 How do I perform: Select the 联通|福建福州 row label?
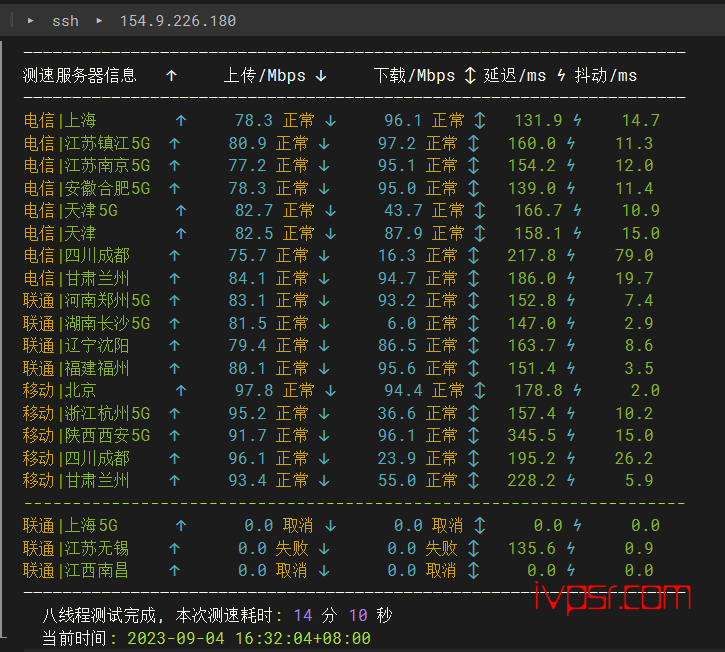coord(76,369)
